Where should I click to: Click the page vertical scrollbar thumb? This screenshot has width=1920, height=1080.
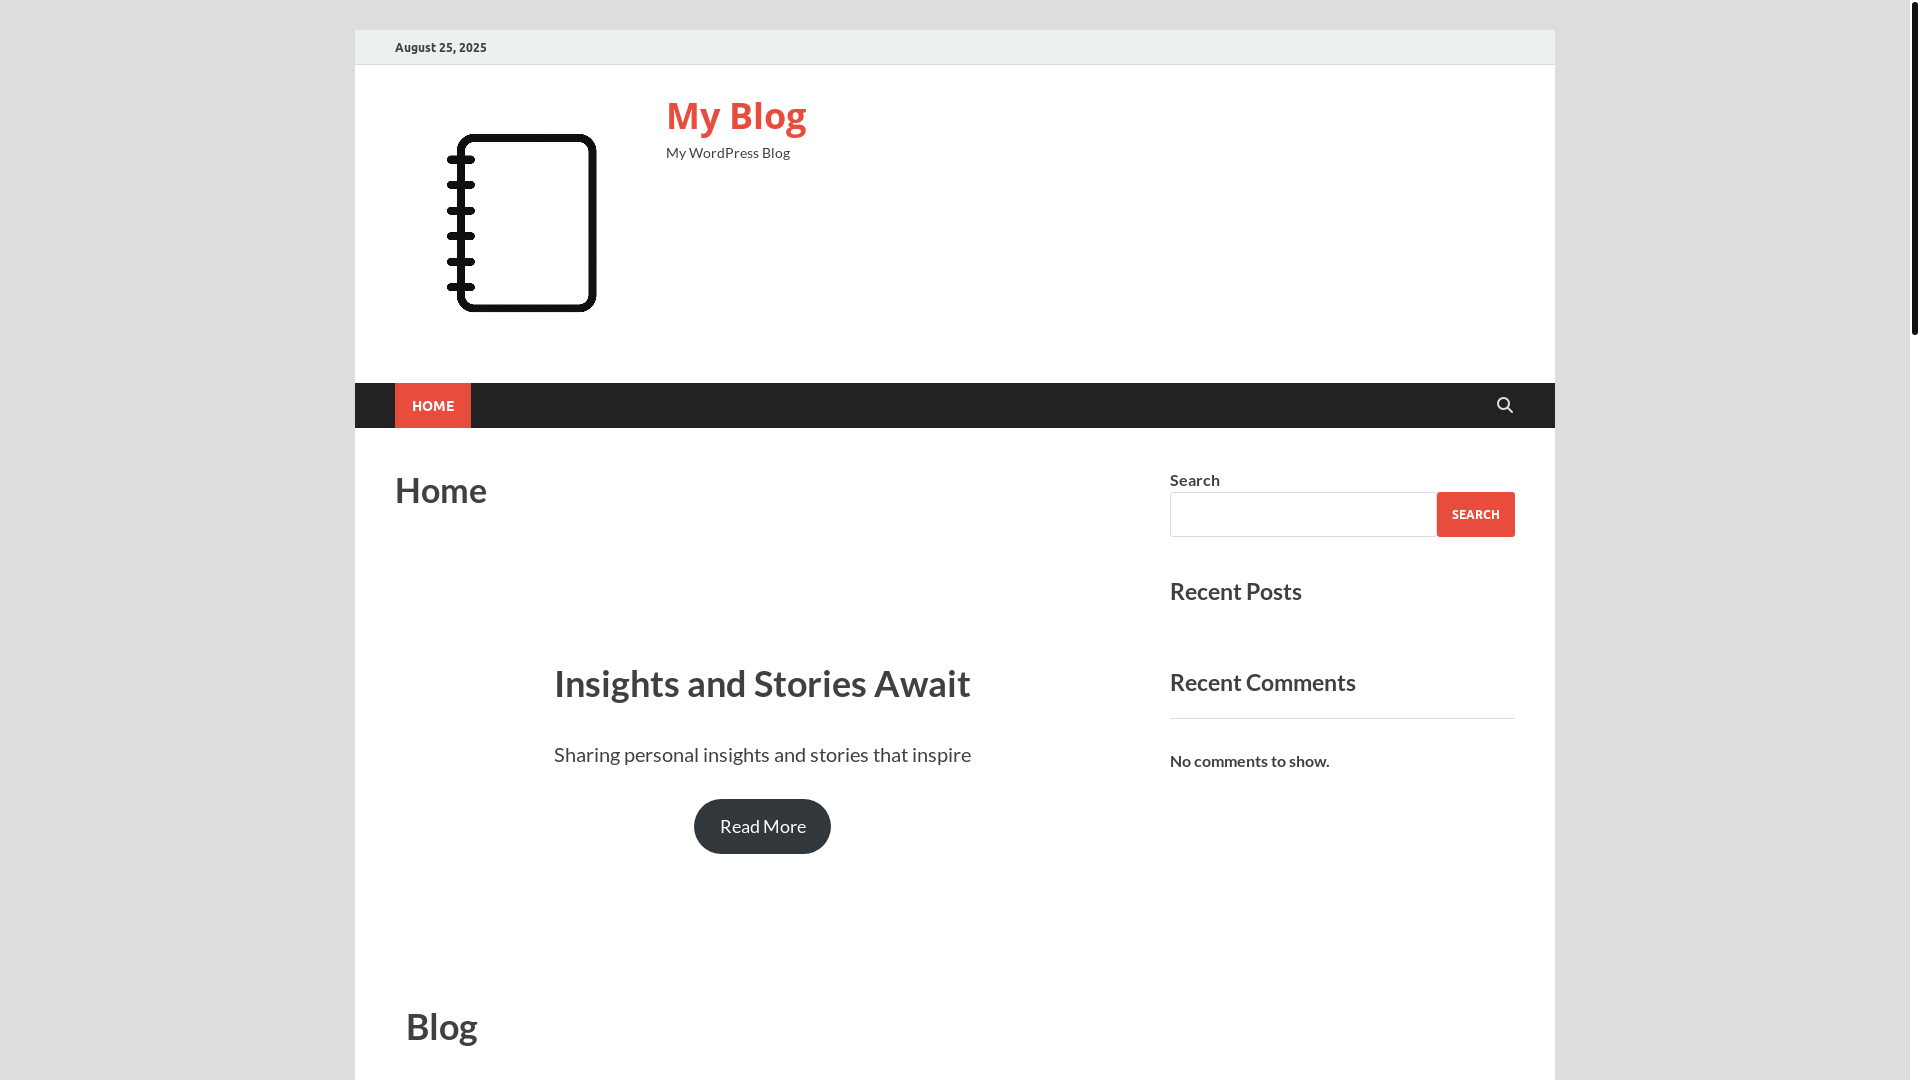coord(1914,168)
